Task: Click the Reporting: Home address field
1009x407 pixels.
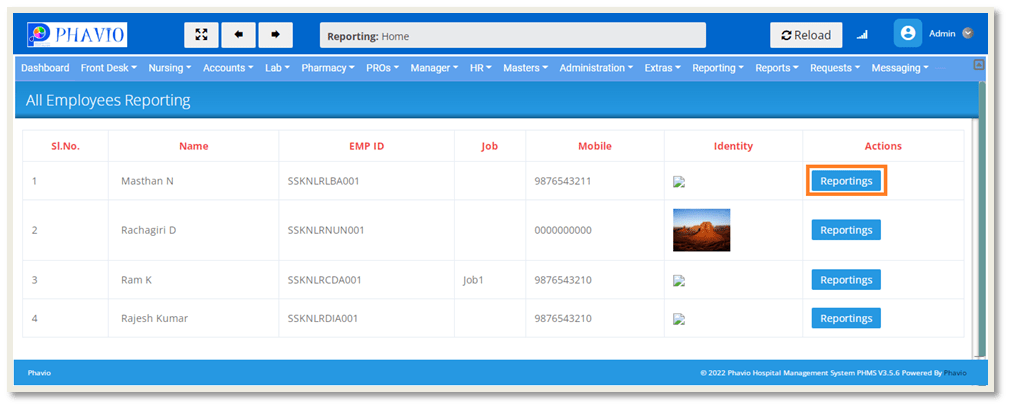Action: tap(513, 35)
